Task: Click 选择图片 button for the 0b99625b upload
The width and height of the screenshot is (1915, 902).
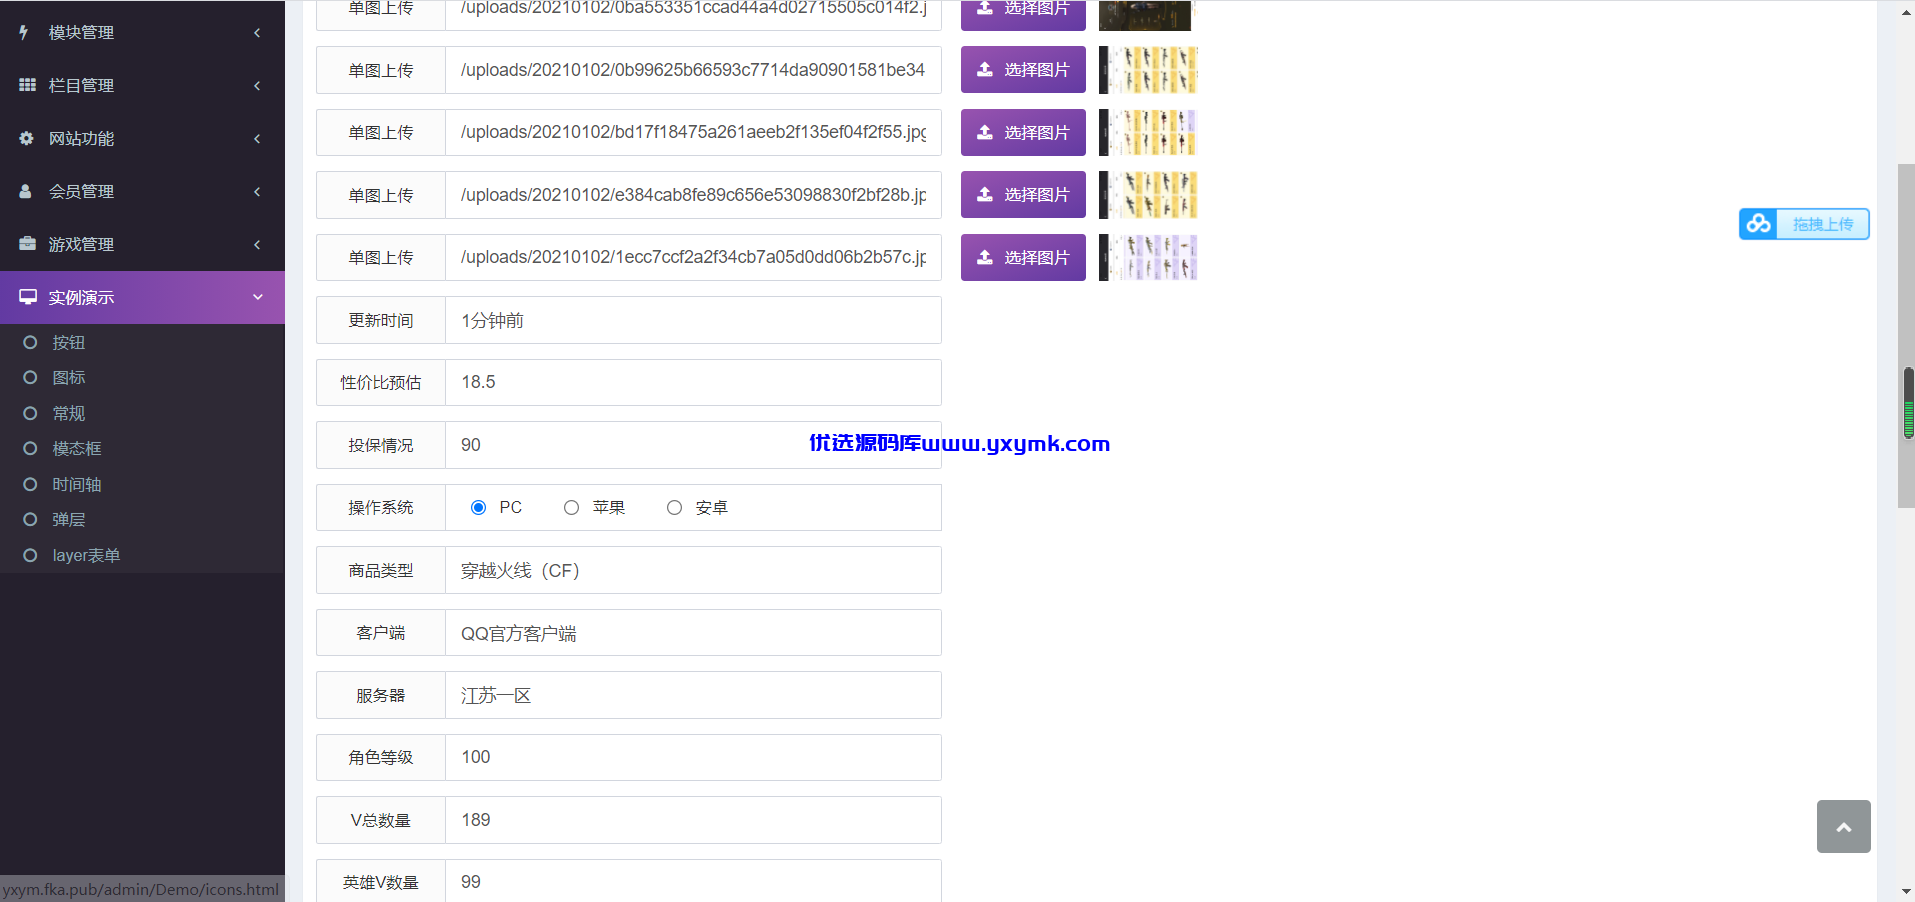Action: 1023,70
